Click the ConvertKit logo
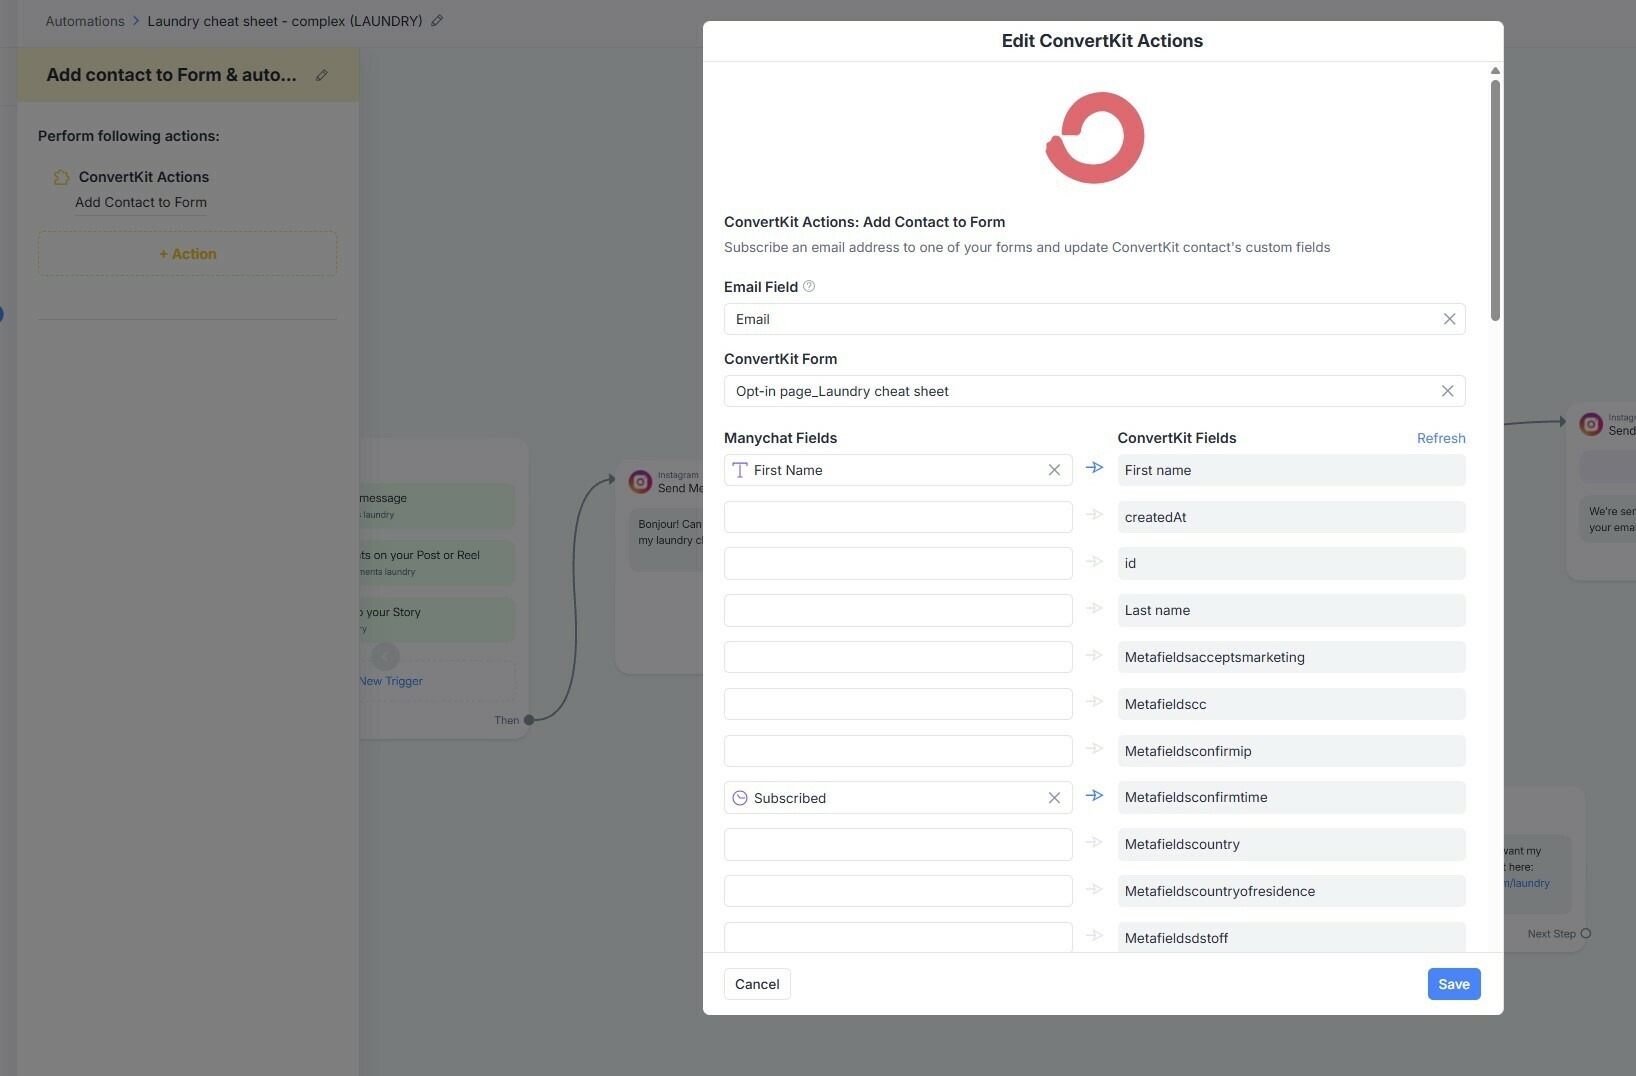 [1095, 138]
